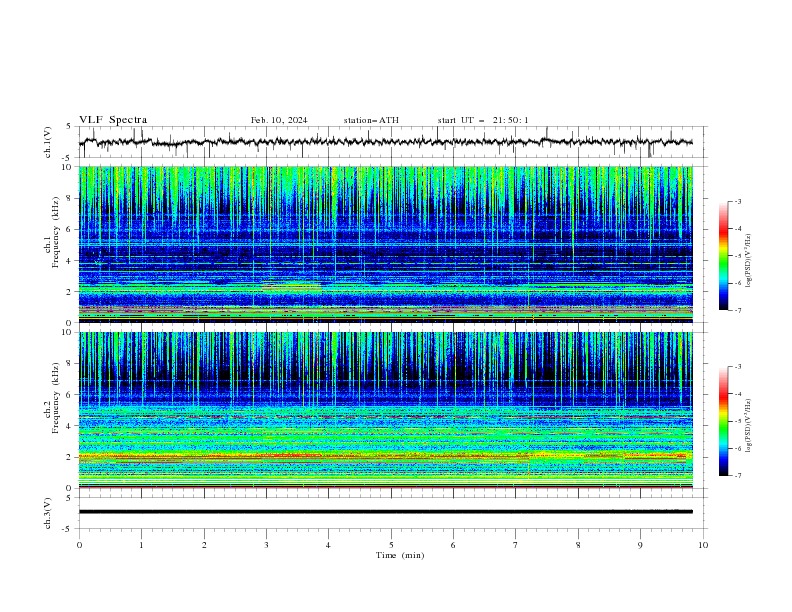Viewport: 792px width, 612px height.
Task: Click the ch.1 spectrogram color bar
Action: pos(723,255)
